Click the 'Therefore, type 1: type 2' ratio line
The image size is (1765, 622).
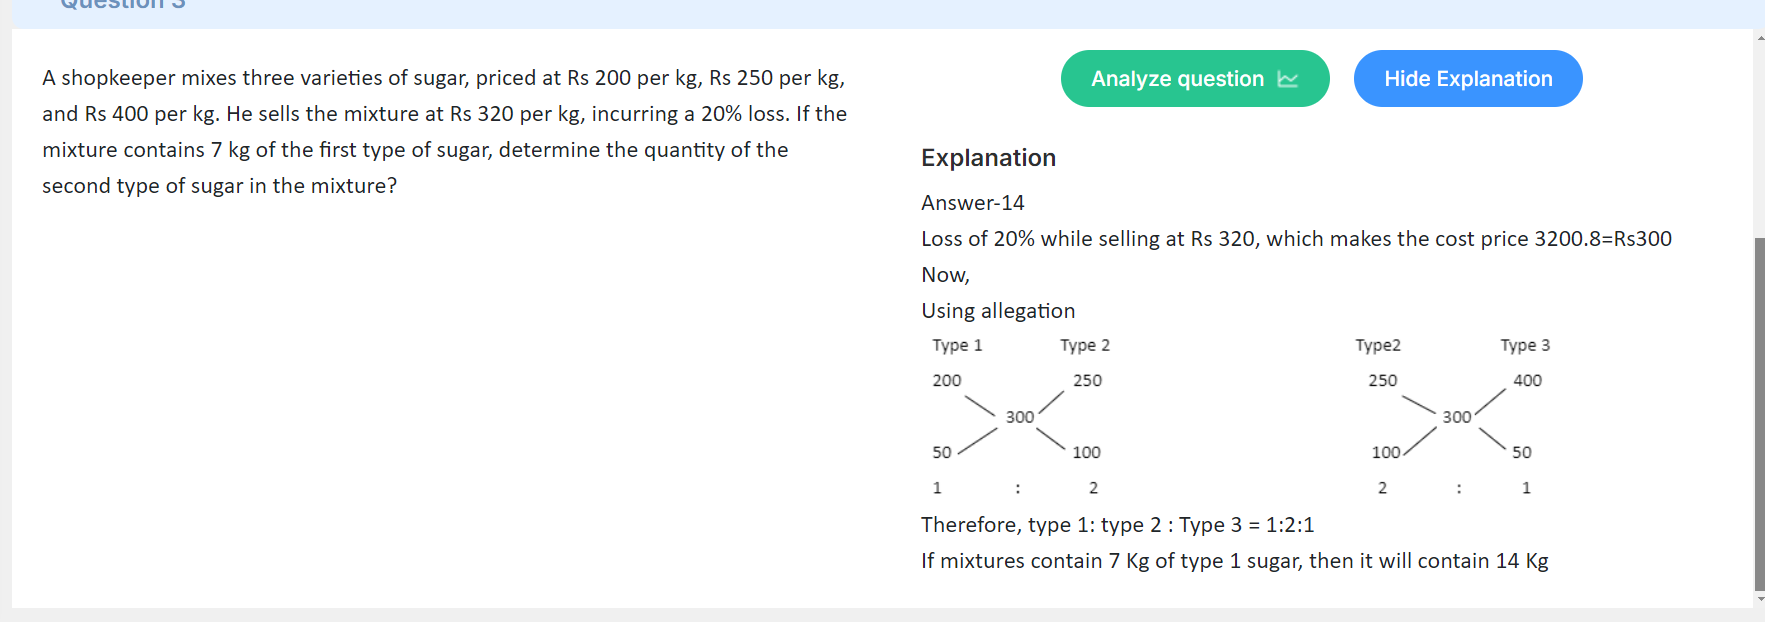[x=1118, y=525]
